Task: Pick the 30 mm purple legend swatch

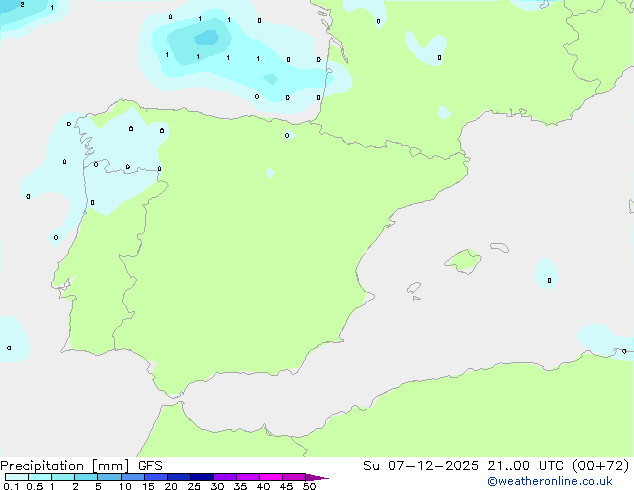Action: (x=225, y=477)
